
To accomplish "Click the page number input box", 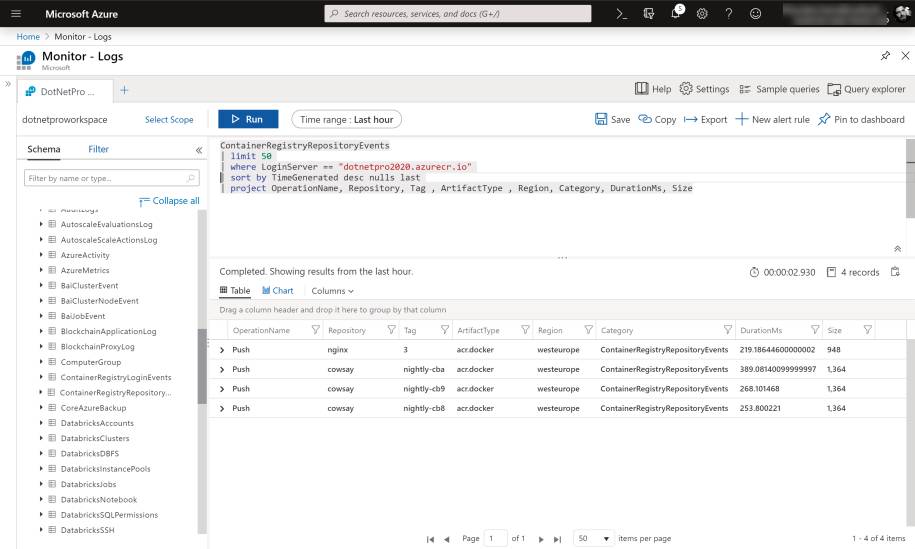I will click(495, 538).
